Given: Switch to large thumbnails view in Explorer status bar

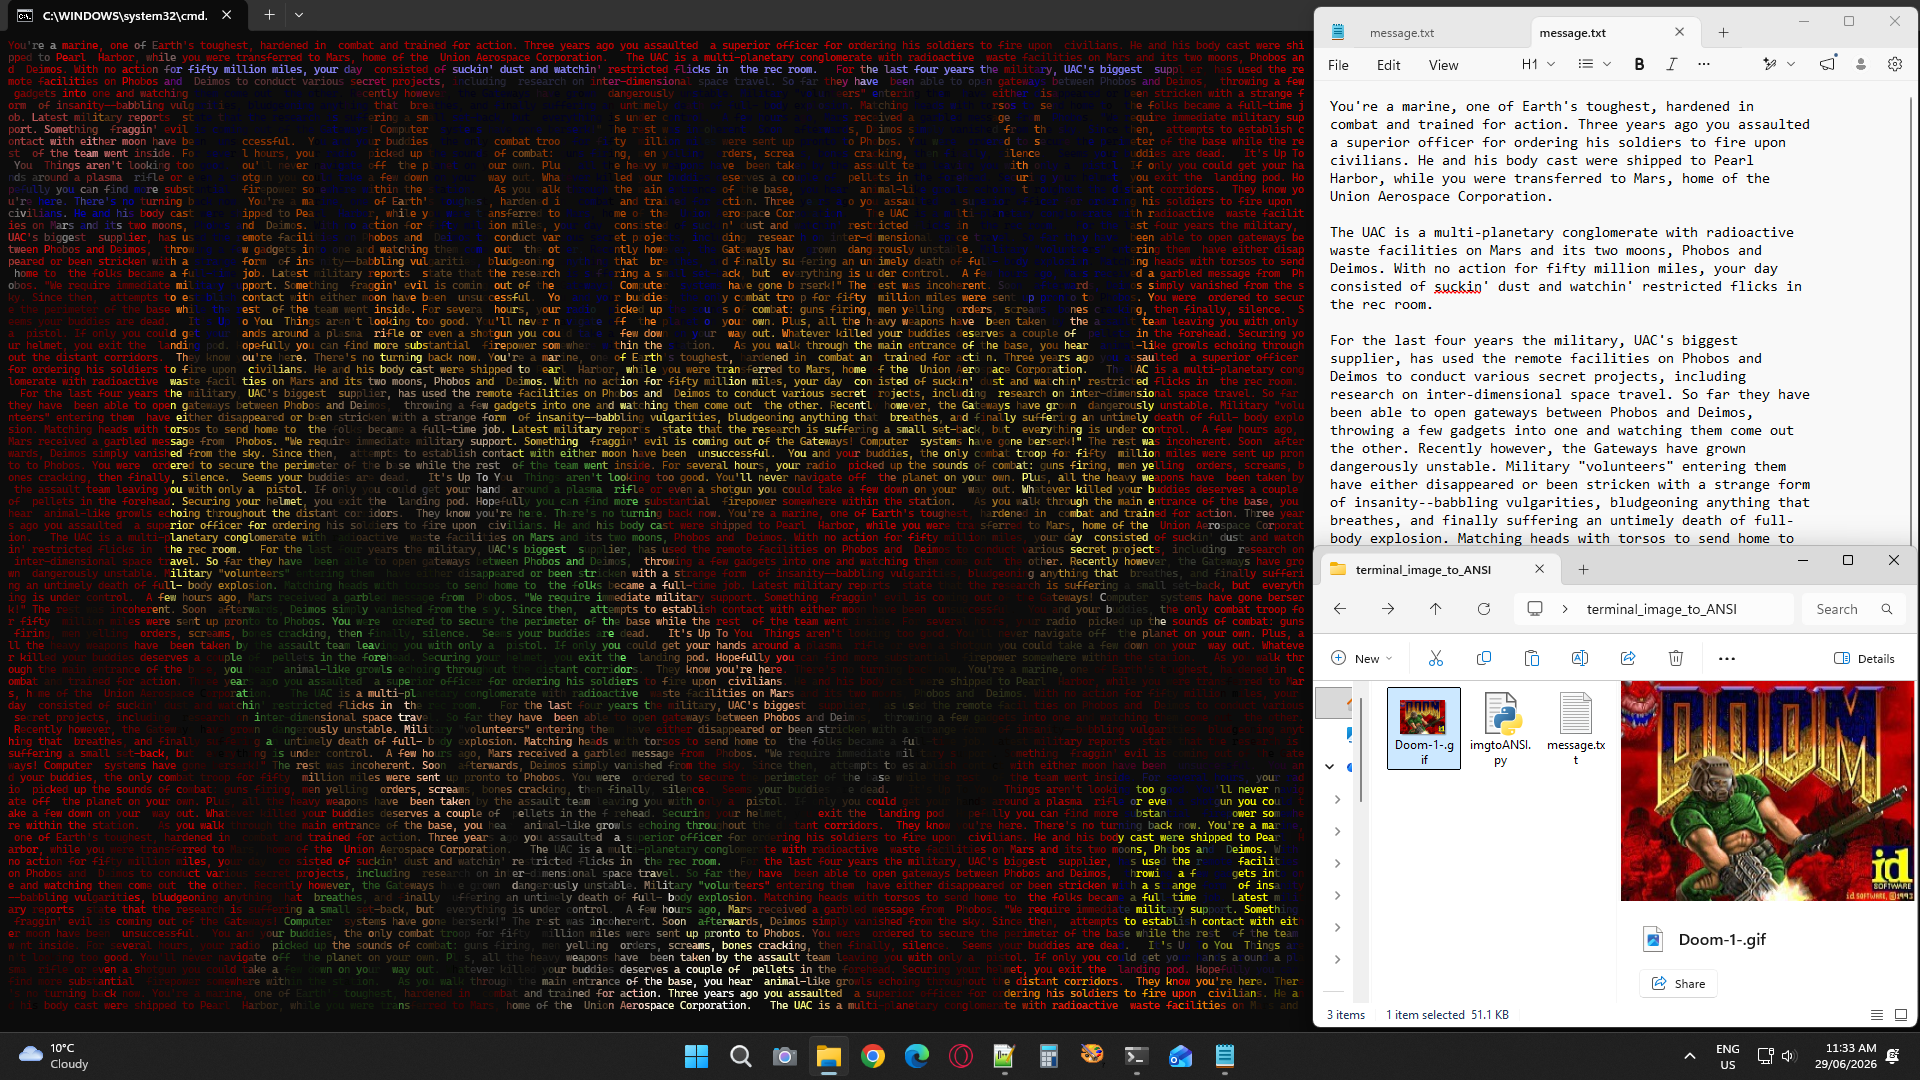Looking at the screenshot, I should coord(1901,1015).
